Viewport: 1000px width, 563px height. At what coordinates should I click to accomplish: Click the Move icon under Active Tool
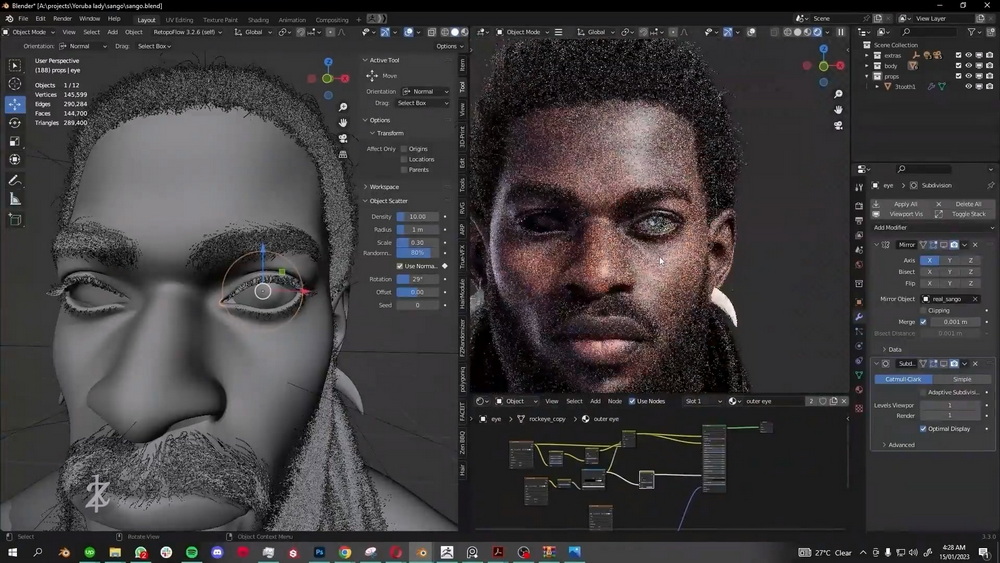pos(372,76)
